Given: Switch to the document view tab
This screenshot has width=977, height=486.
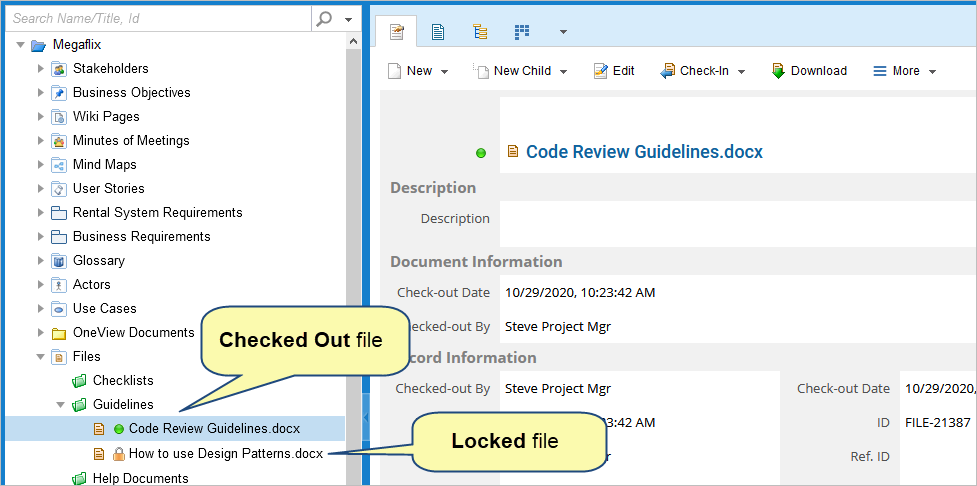Looking at the screenshot, I should 438,32.
